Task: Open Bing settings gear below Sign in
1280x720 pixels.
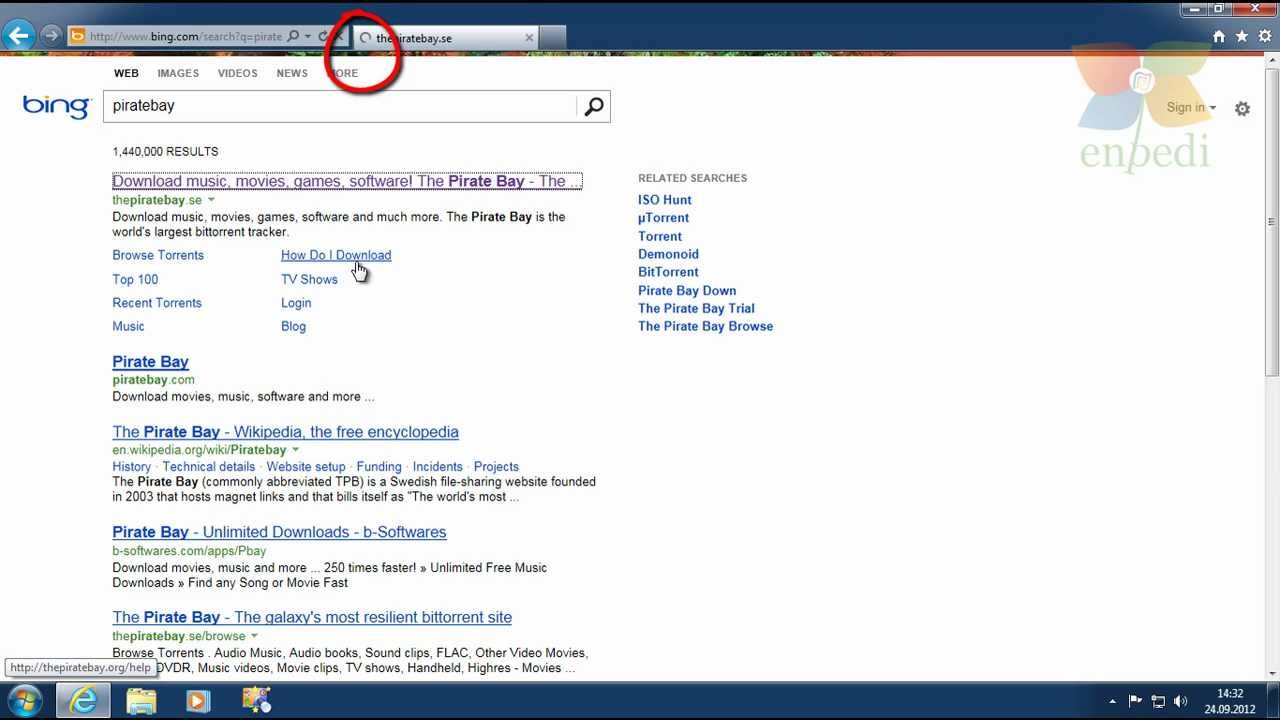Action: pyautogui.click(x=1242, y=109)
